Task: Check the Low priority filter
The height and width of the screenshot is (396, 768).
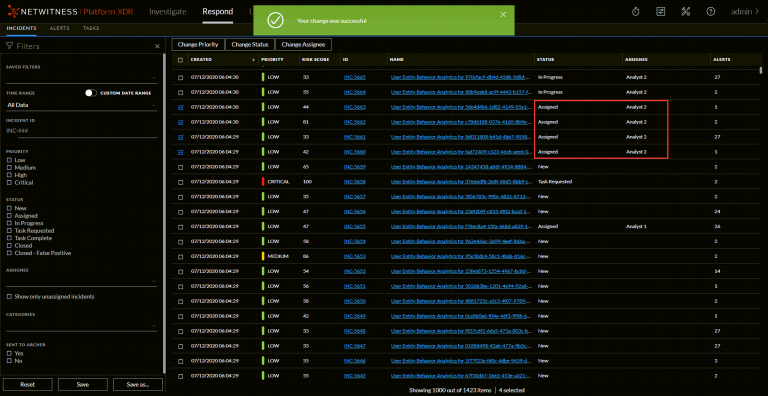Action: point(9,160)
